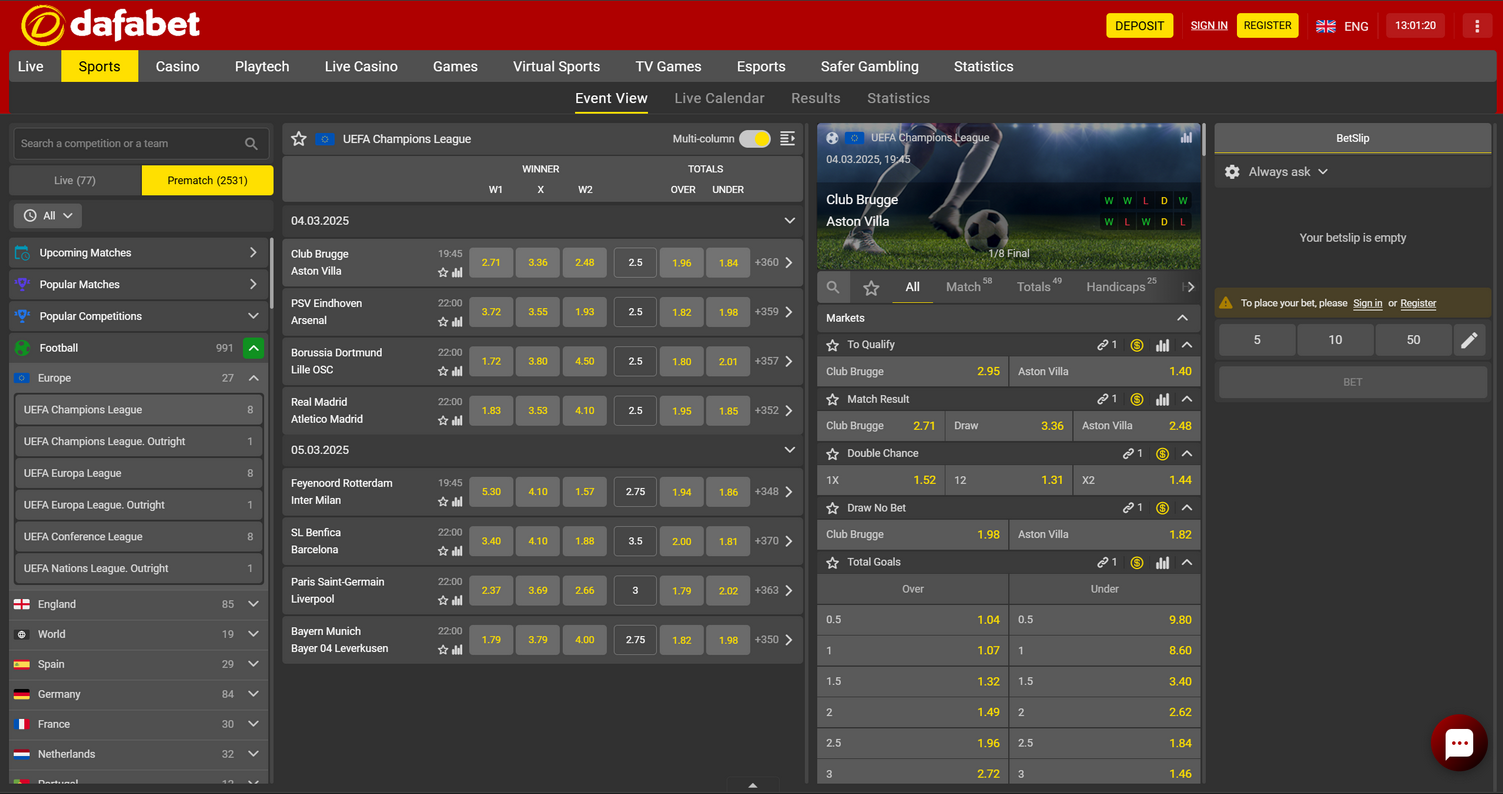Star the Match Result market as favorite
Image resolution: width=1503 pixels, height=794 pixels.
click(x=832, y=399)
